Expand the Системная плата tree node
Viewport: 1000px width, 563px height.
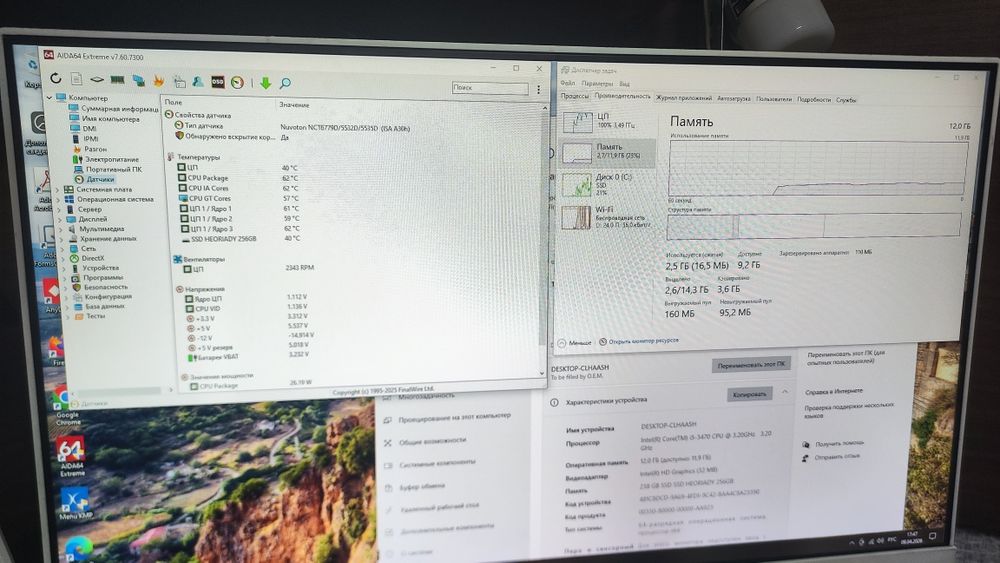57,189
